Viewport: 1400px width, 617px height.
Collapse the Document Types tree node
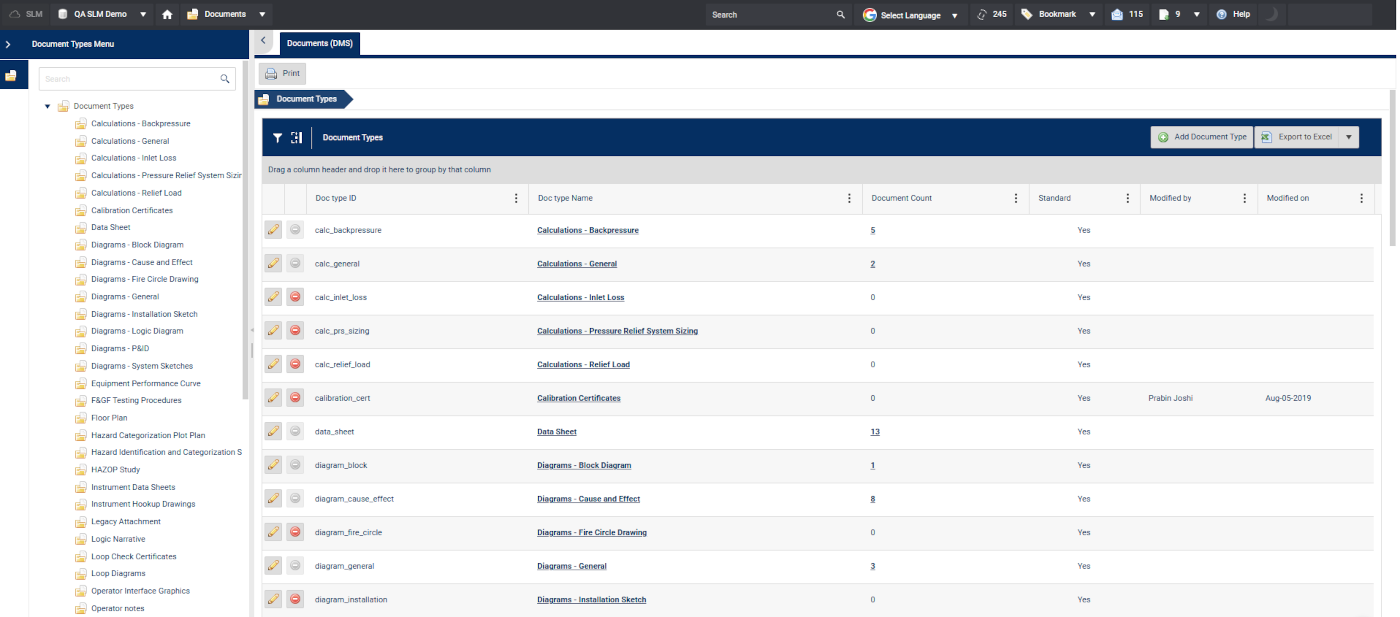(47, 106)
